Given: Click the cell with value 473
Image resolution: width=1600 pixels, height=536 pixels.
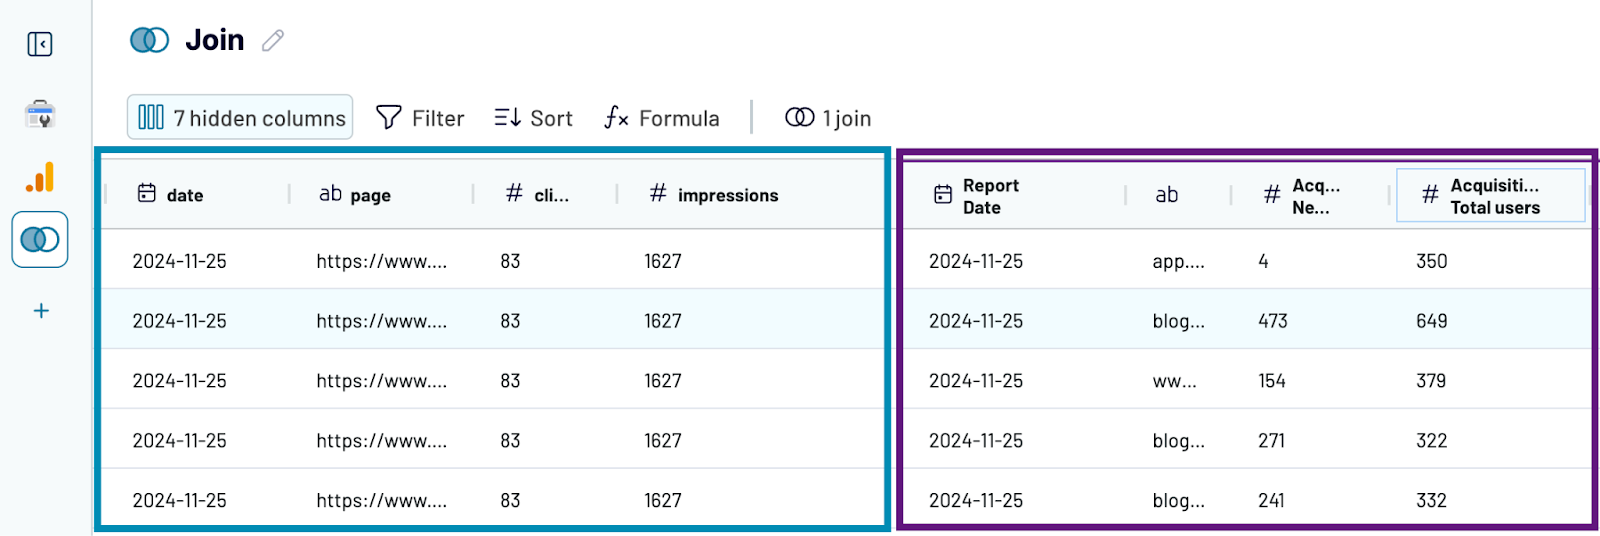Looking at the screenshot, I should click(x=1273, y=321).
